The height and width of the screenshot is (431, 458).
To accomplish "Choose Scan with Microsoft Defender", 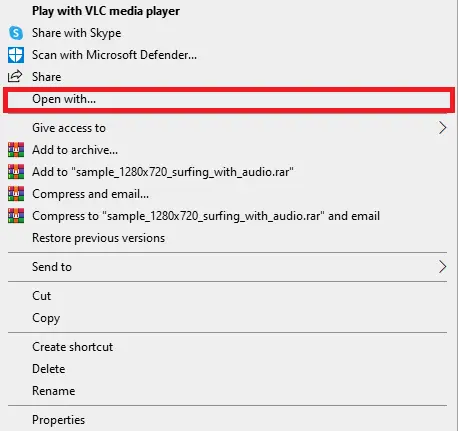I will click(x=114, y=55).
